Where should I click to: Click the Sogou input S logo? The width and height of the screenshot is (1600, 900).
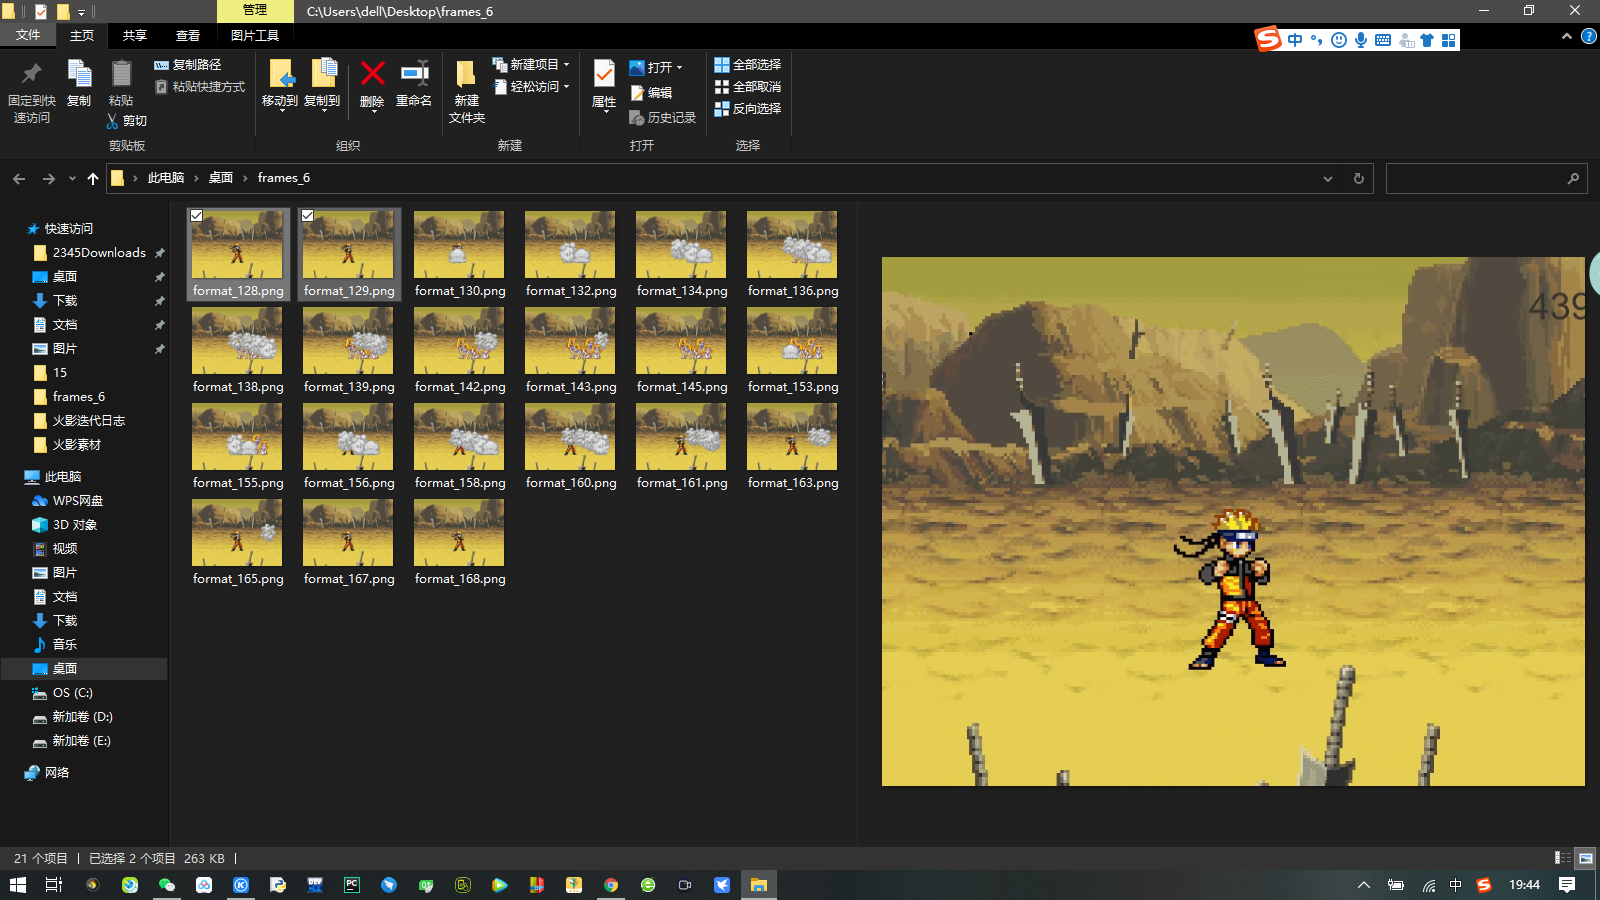click(1269, 39)
